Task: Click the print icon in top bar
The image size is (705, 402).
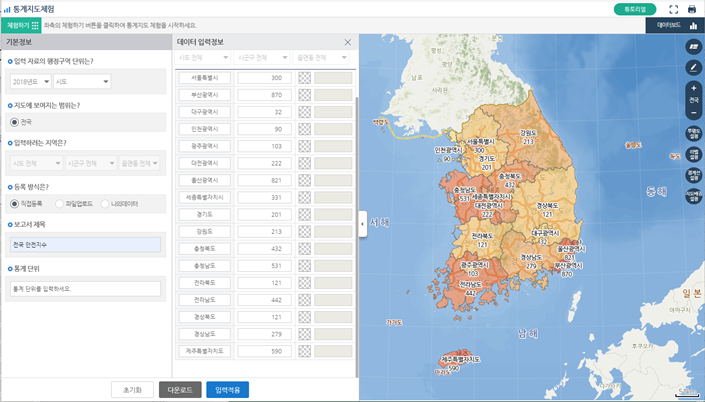Action: tap(691, 9)
